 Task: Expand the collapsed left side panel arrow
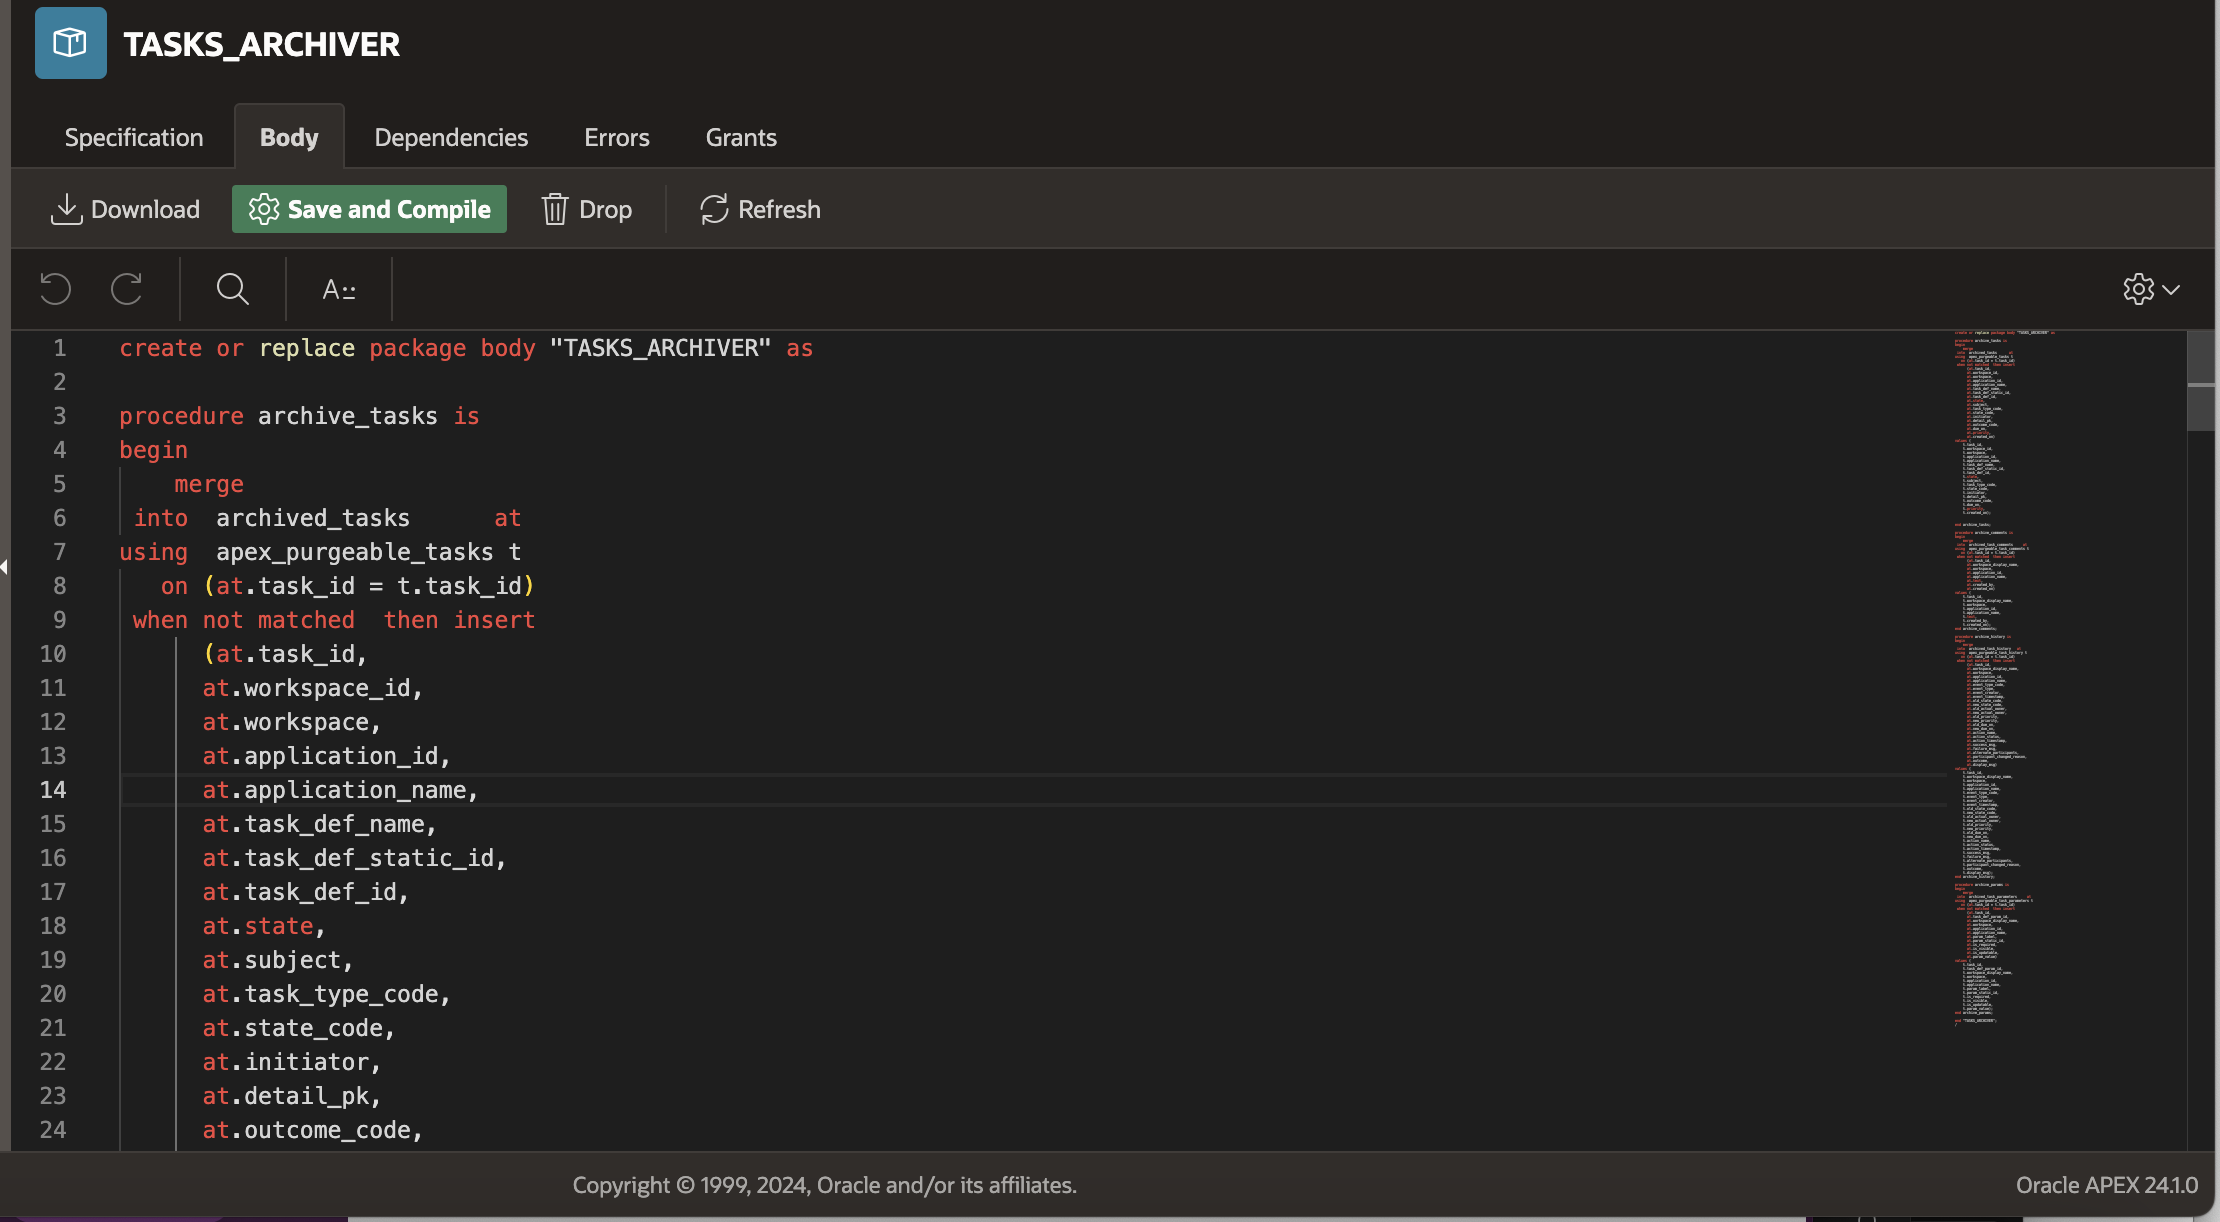click(5, 567)
